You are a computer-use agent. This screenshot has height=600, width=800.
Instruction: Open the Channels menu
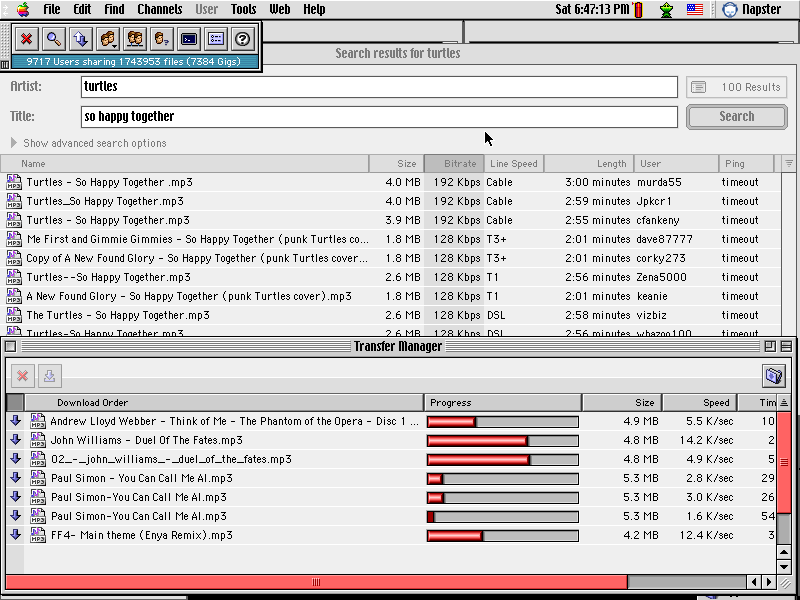160,9
